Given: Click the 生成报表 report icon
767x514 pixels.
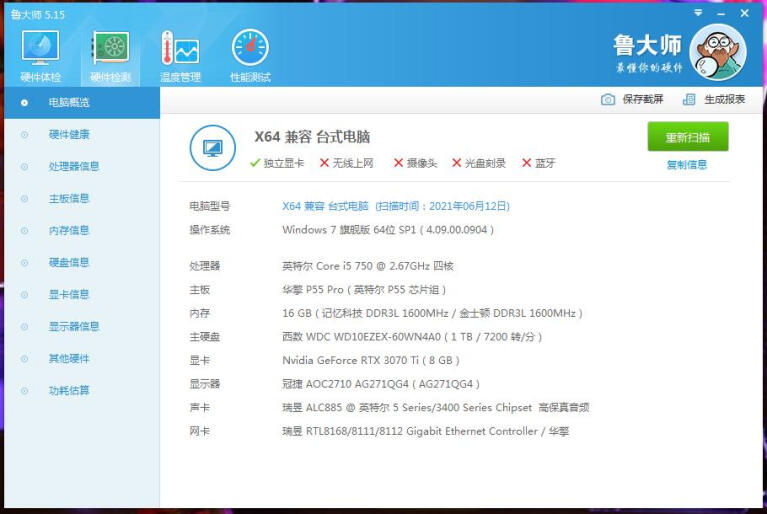Looking at the screenshot, I should pyautogui.click(x=689, y=100).
